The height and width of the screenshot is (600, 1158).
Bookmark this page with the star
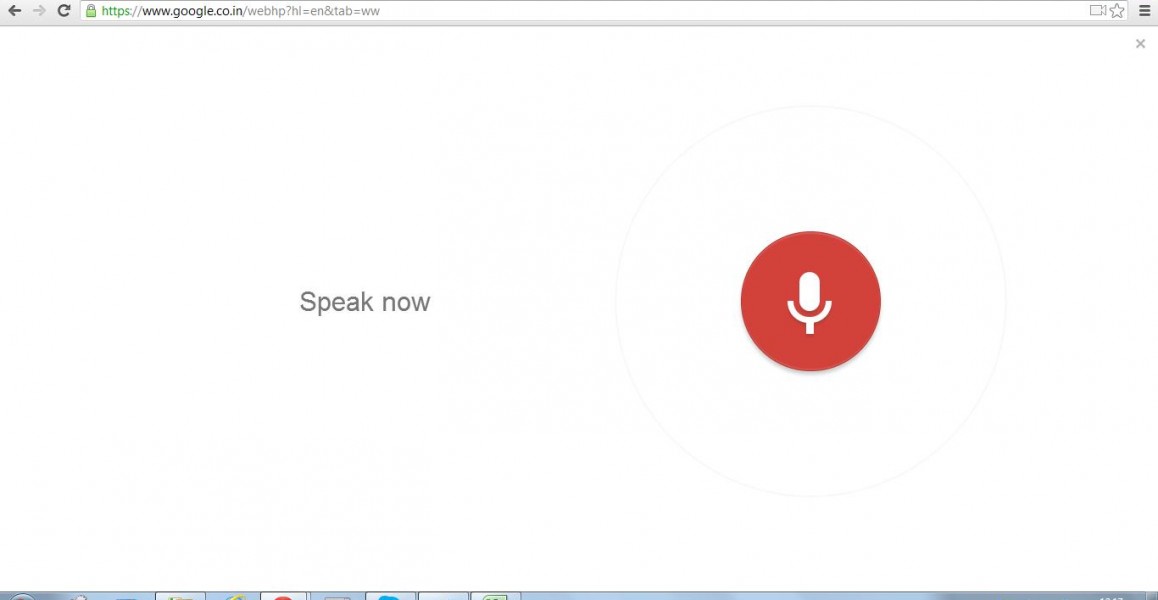(x=1117, y=11)
